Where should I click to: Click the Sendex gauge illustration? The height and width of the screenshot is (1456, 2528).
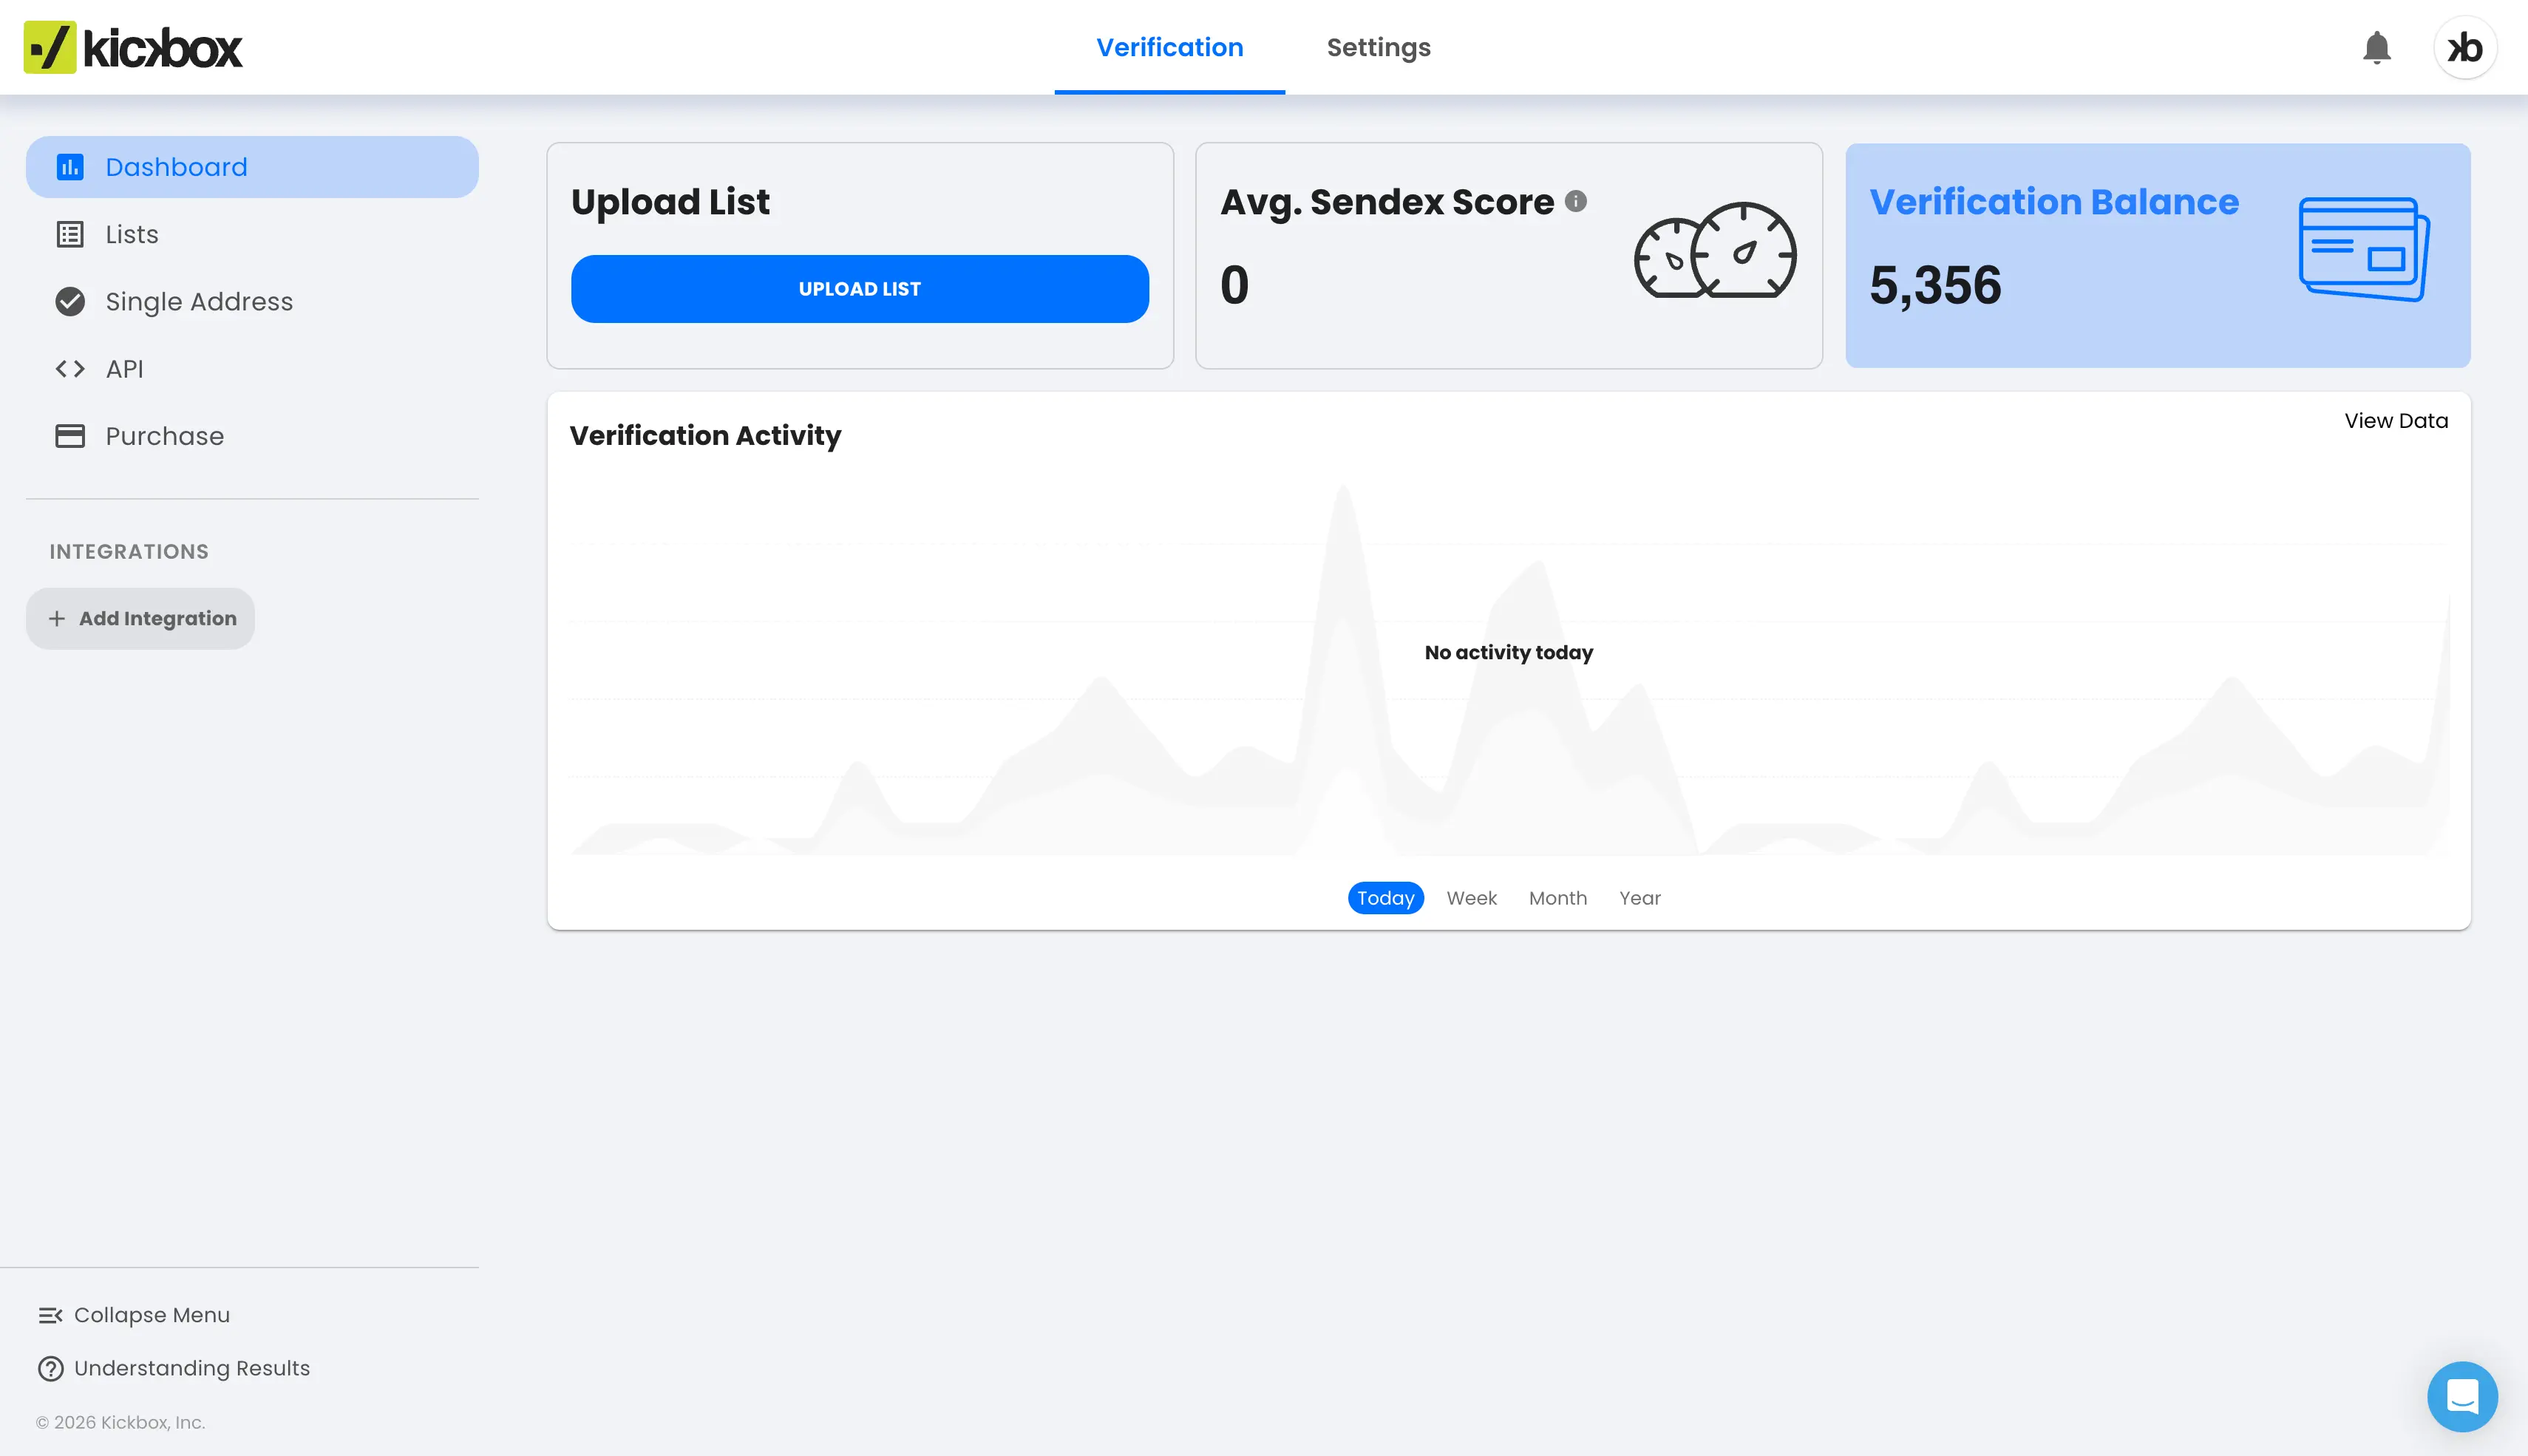1715,250
